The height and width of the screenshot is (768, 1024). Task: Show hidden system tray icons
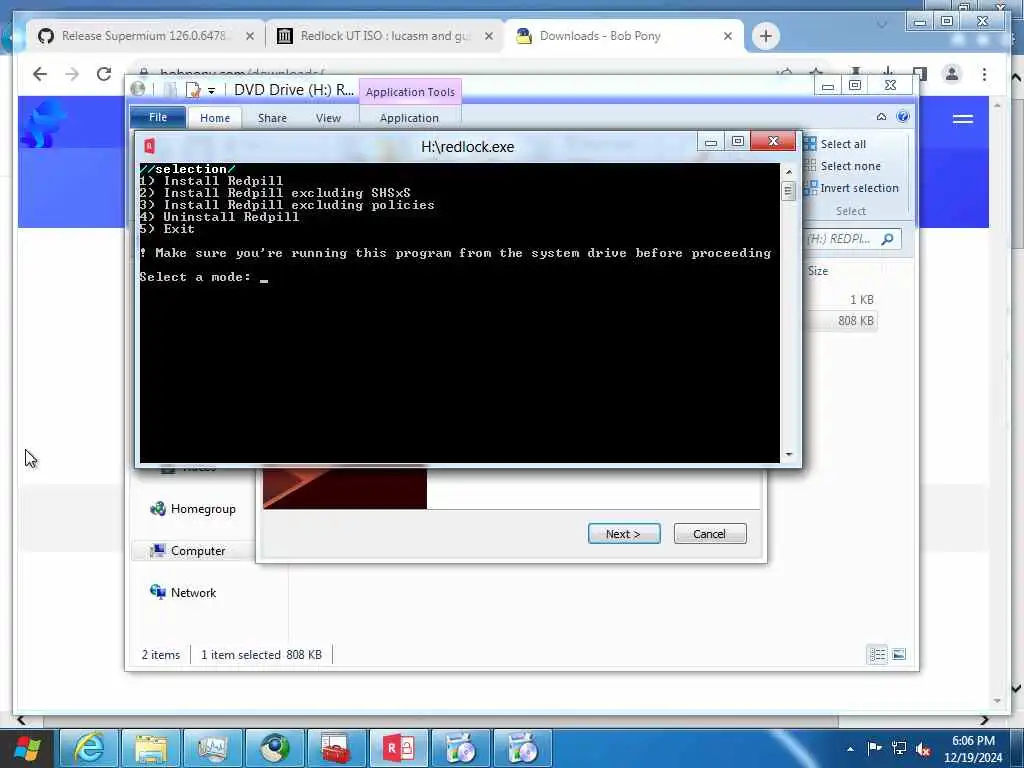pos(850,749)
